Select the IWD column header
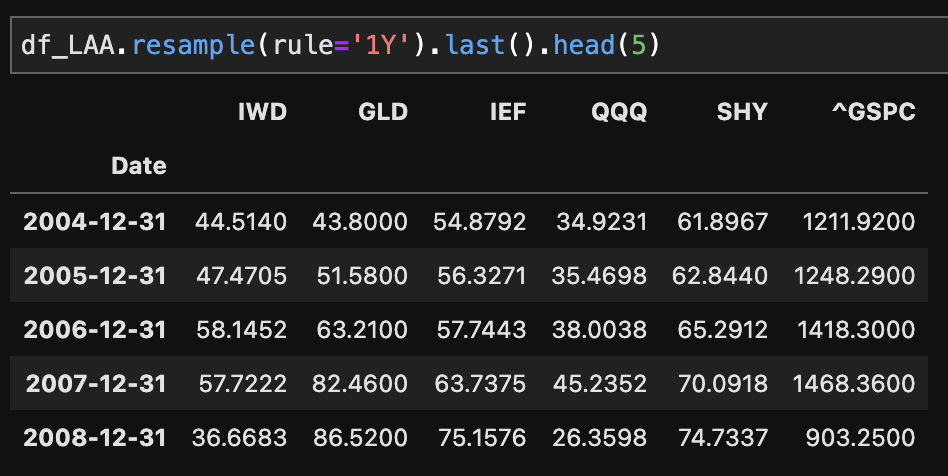948x476 pixels. pos(262,112)
